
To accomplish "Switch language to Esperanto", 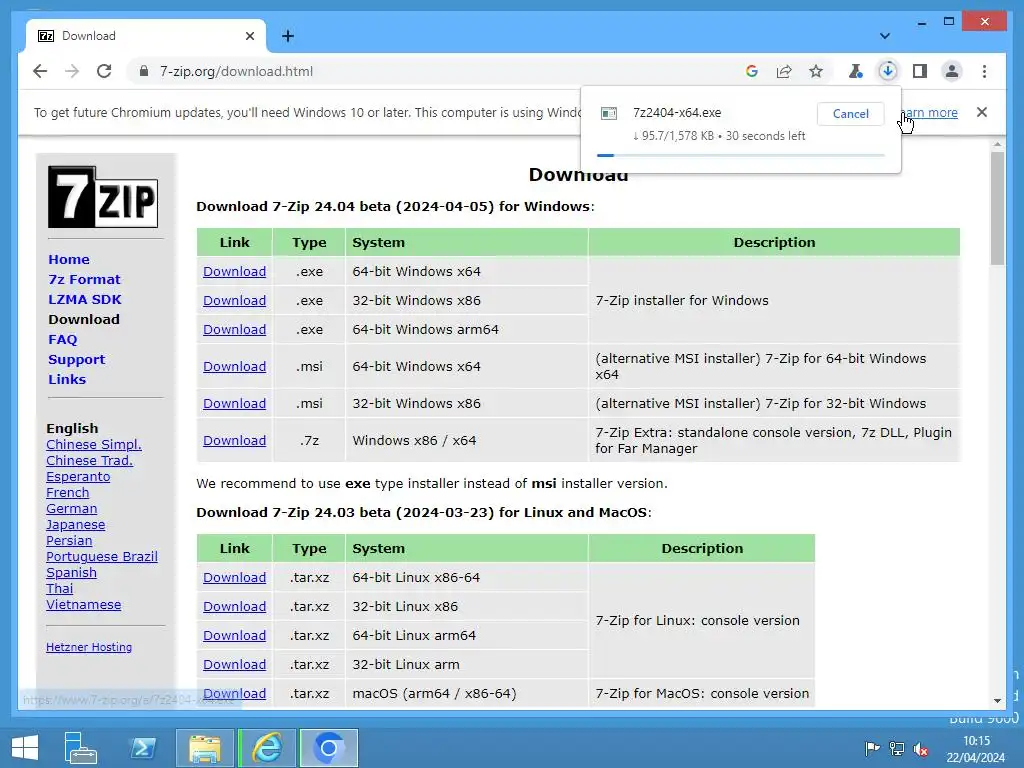I will [78, 477].
